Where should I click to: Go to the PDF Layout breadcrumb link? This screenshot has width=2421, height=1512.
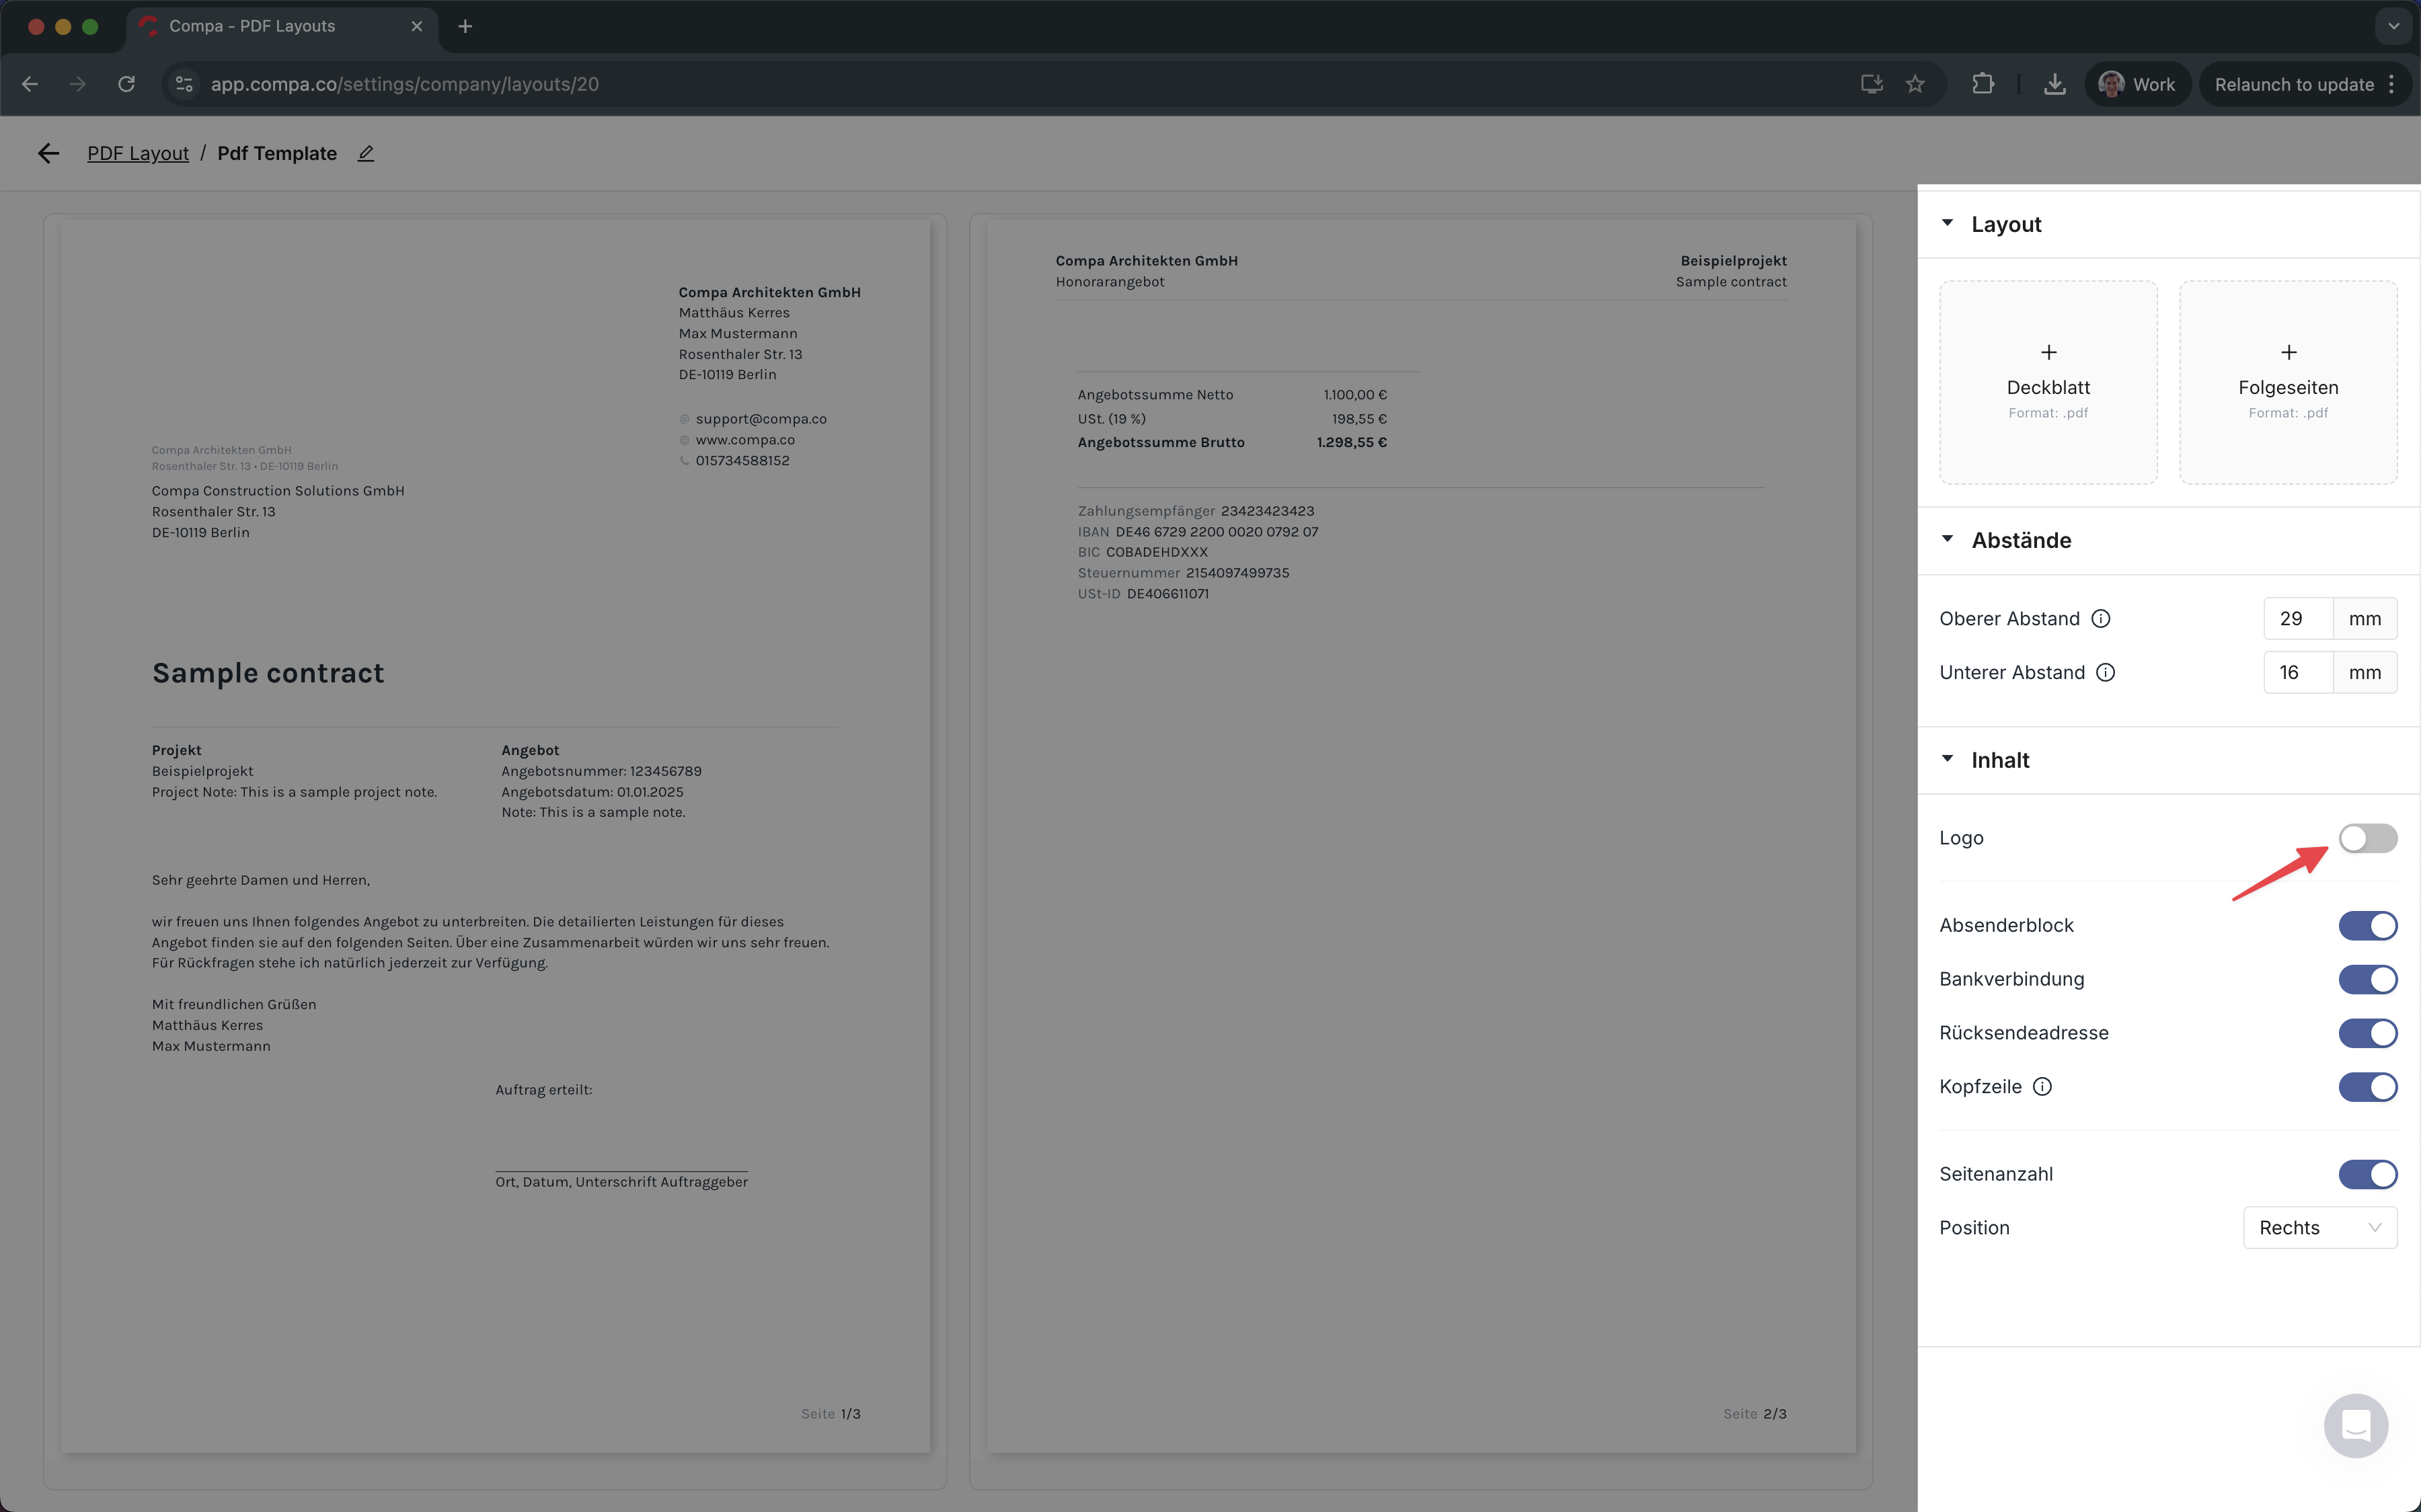[x=138, y=153]
